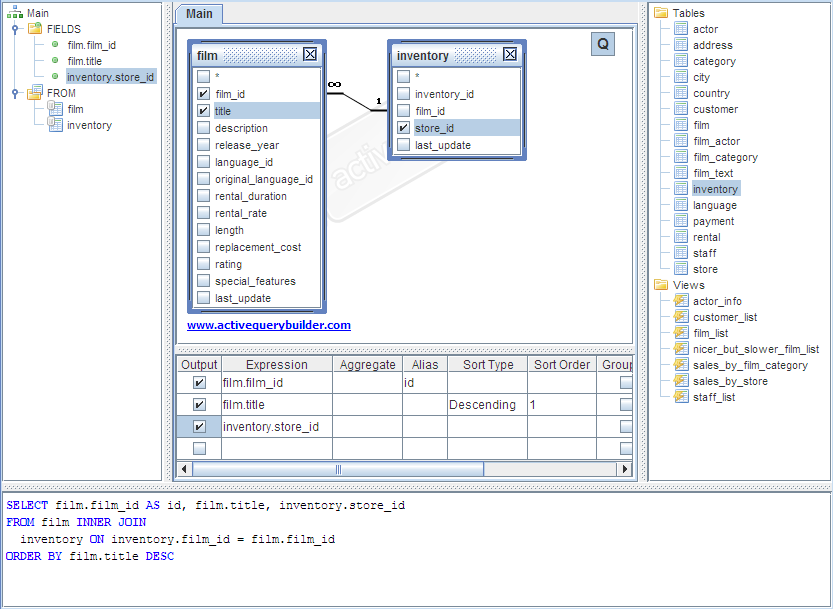
Task: Check description in the film table
Action: click(203, 128)
